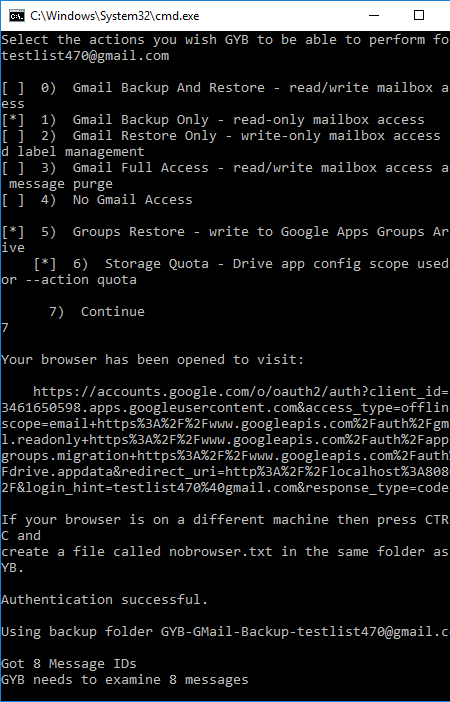Click the typed 7 input line
Screen dimensions: 450x702
5,328
